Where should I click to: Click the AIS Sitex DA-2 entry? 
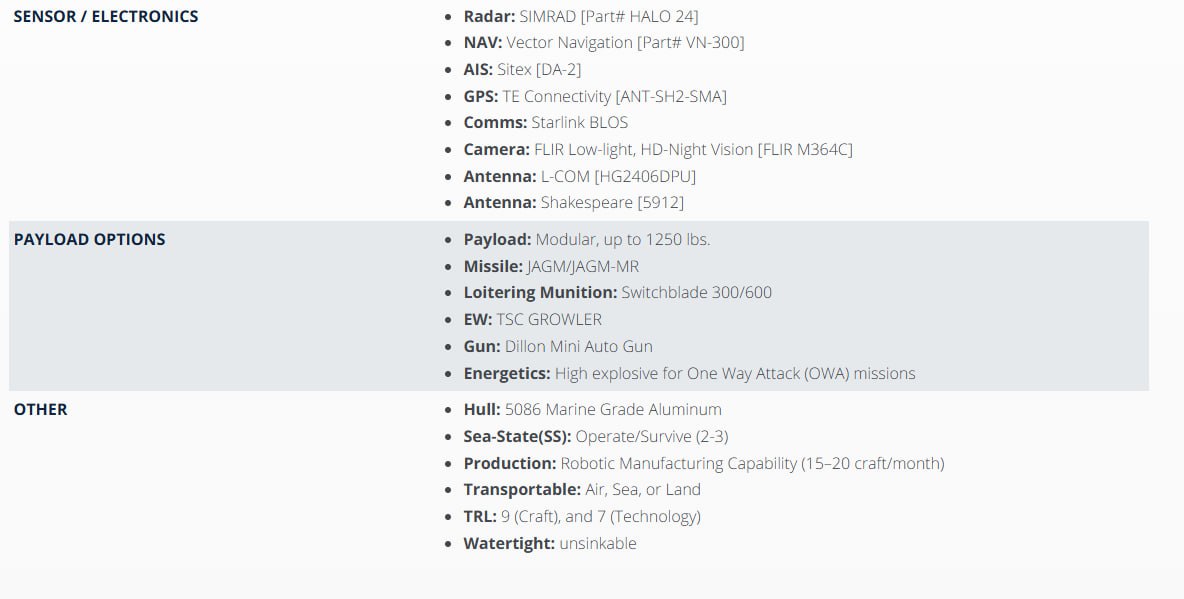point(522,69)
